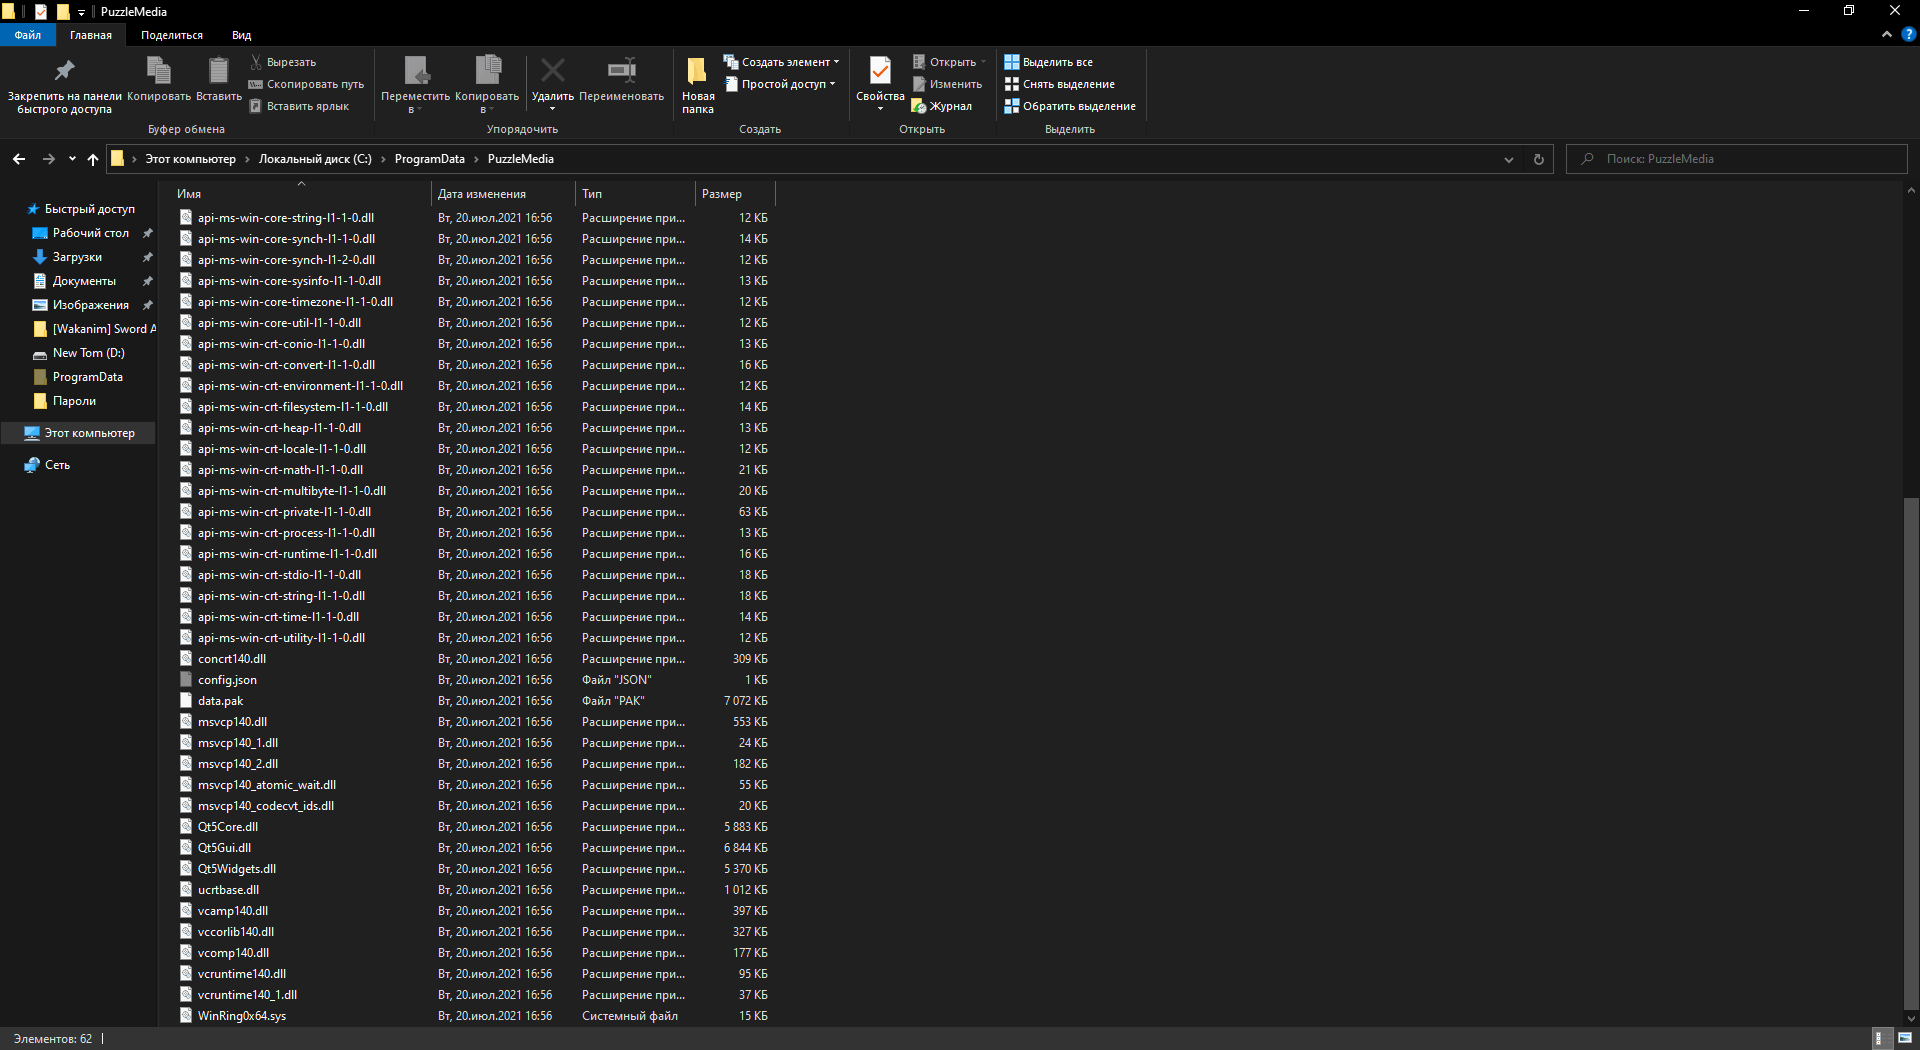Screen dimensions: 1920x1050
Task: Refresh the folder view
Action: [x=1538, y=159]
